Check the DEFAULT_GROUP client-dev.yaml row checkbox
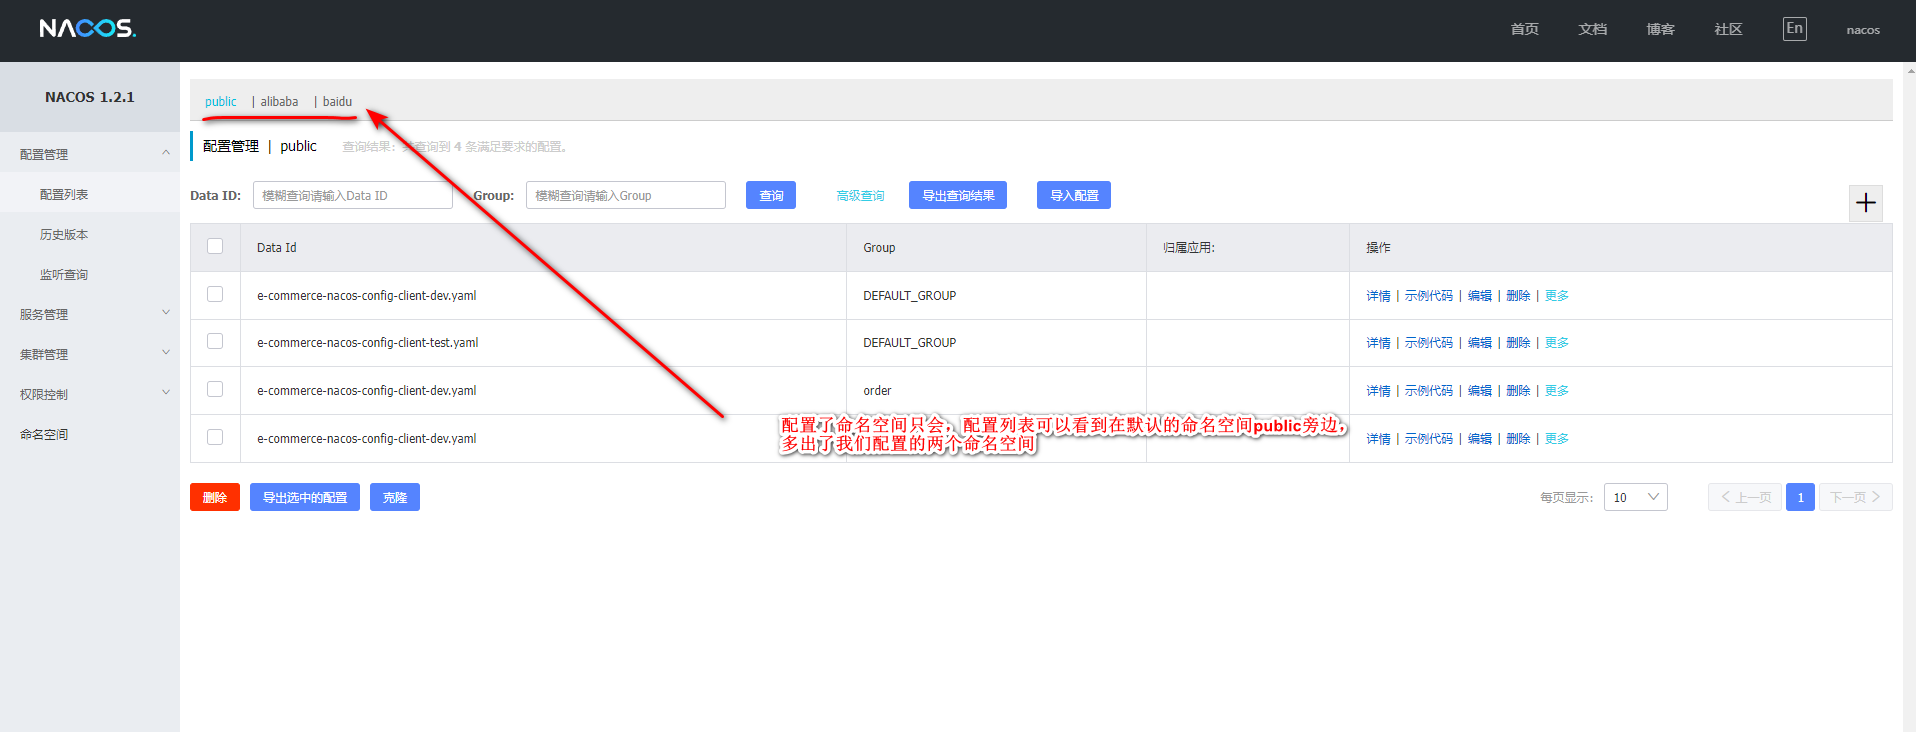The image size is (1916, 732). 215,294
